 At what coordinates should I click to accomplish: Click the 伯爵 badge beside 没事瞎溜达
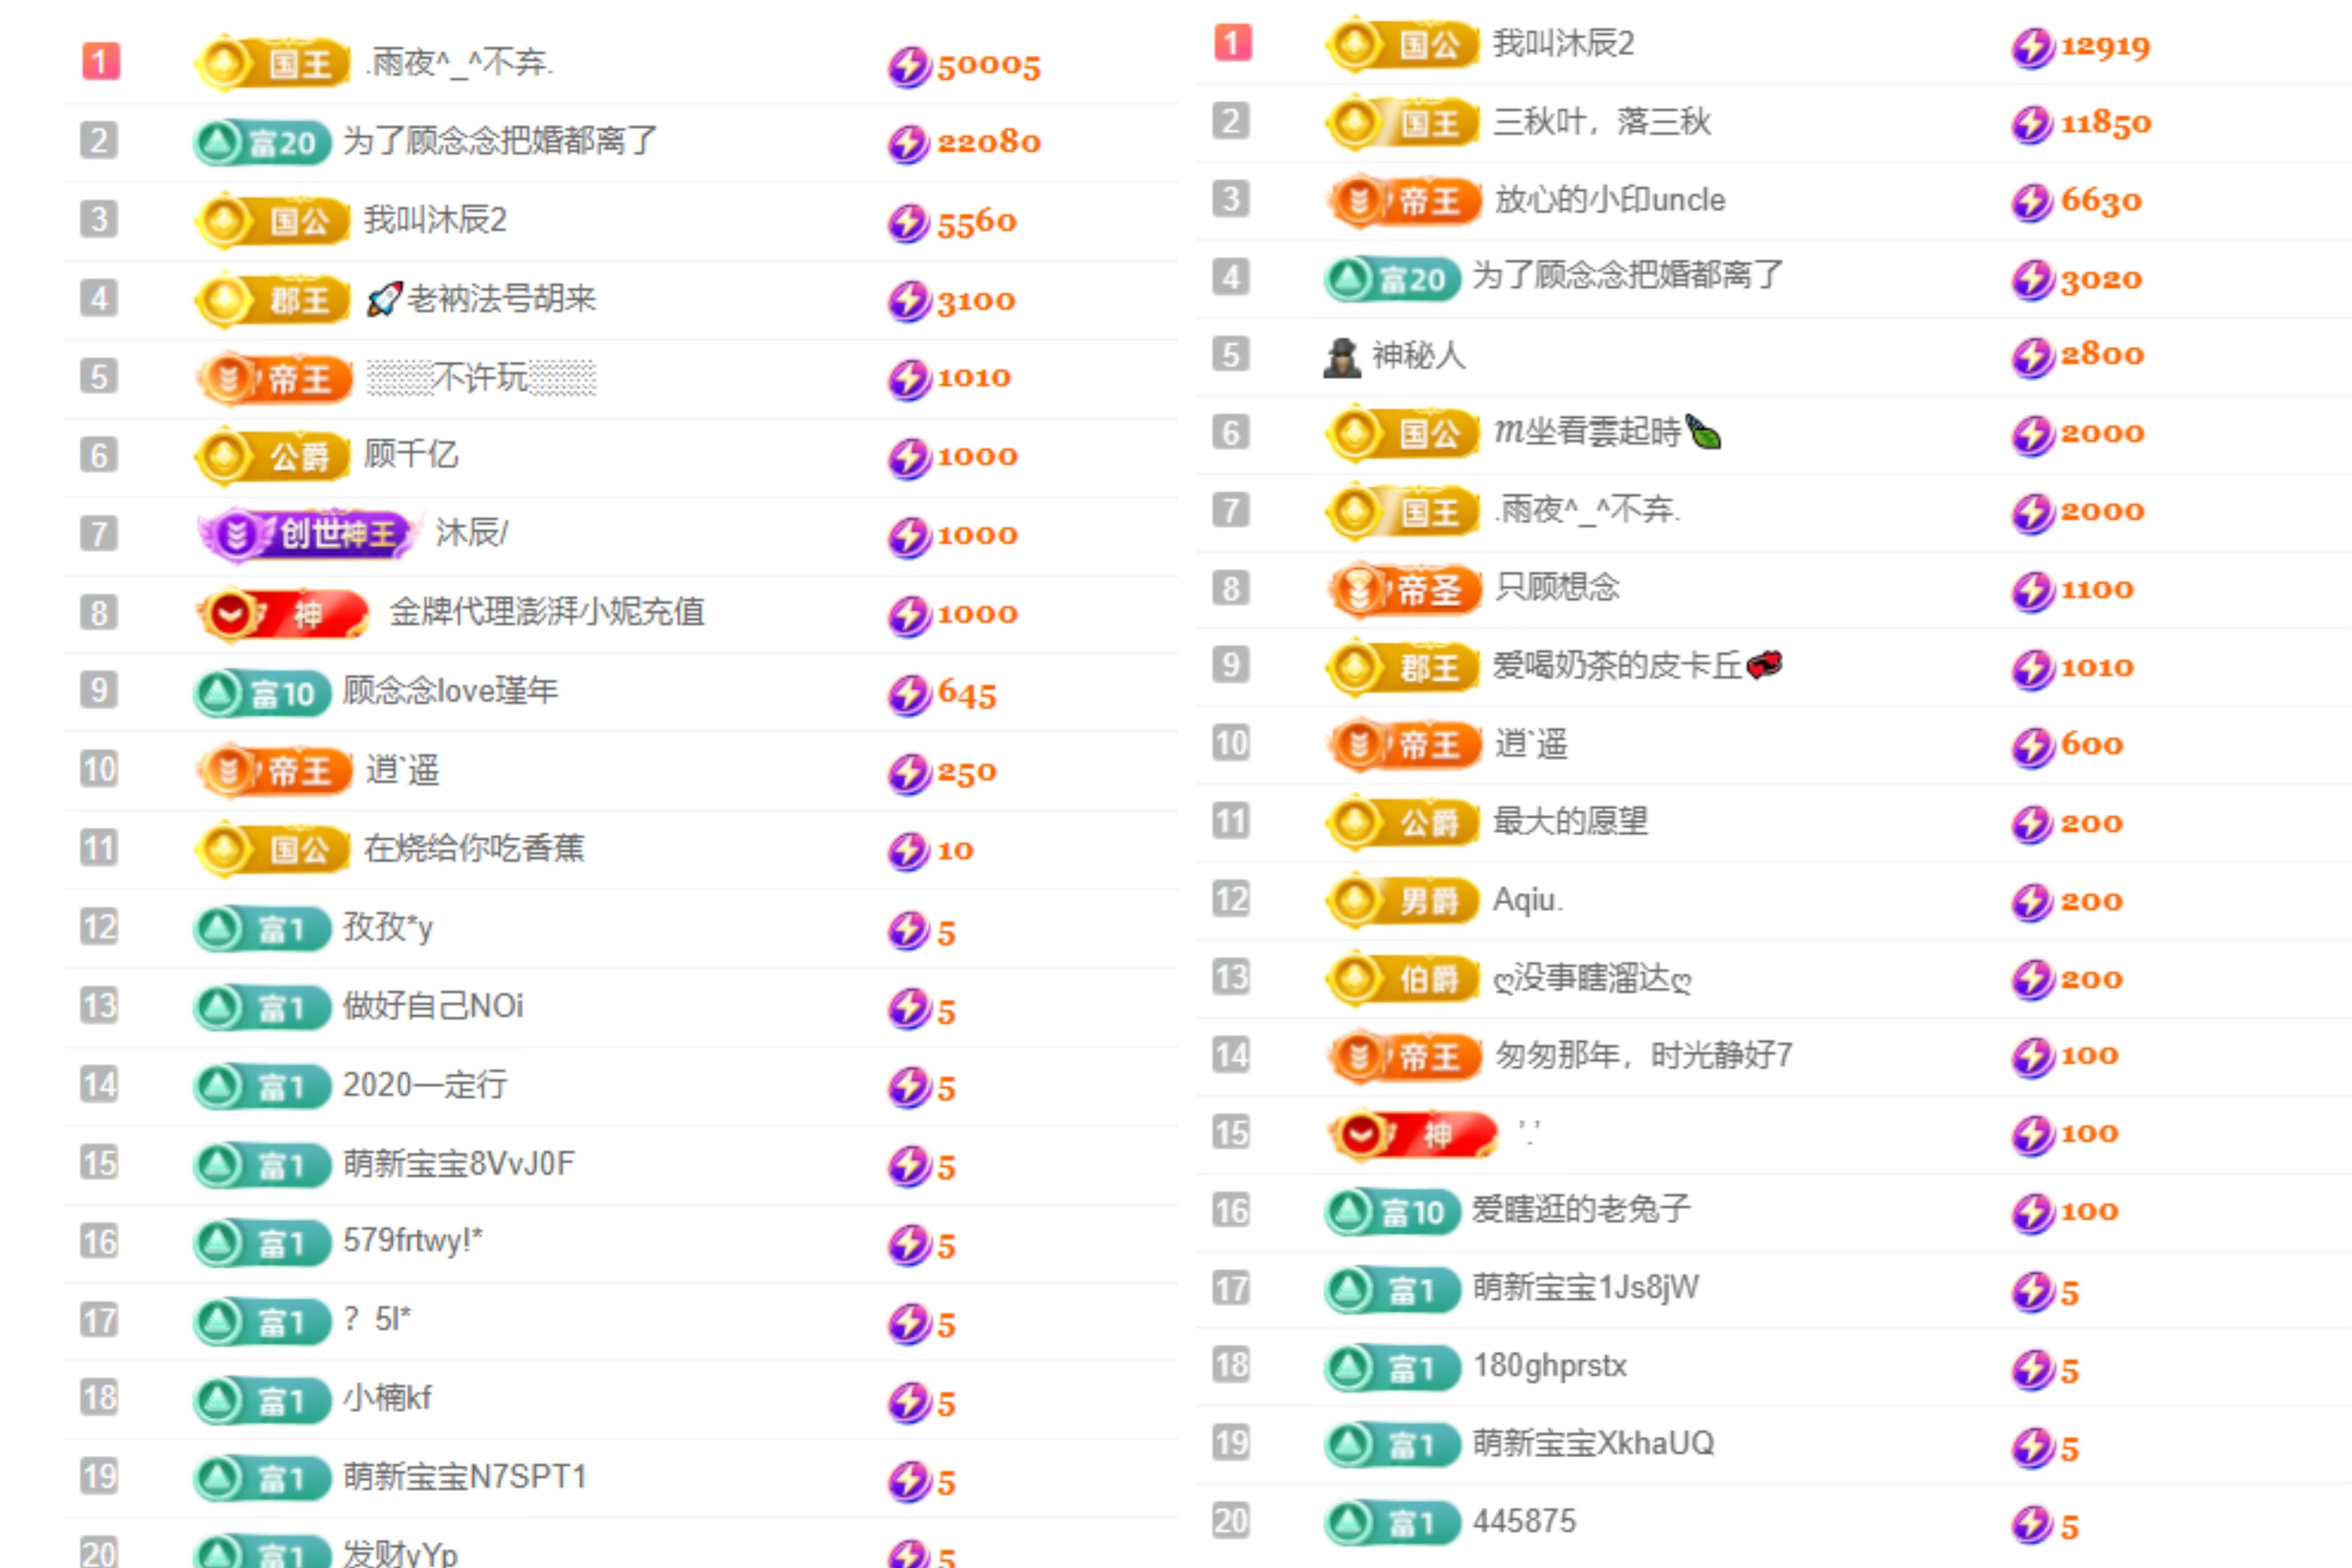[1403, 979]
